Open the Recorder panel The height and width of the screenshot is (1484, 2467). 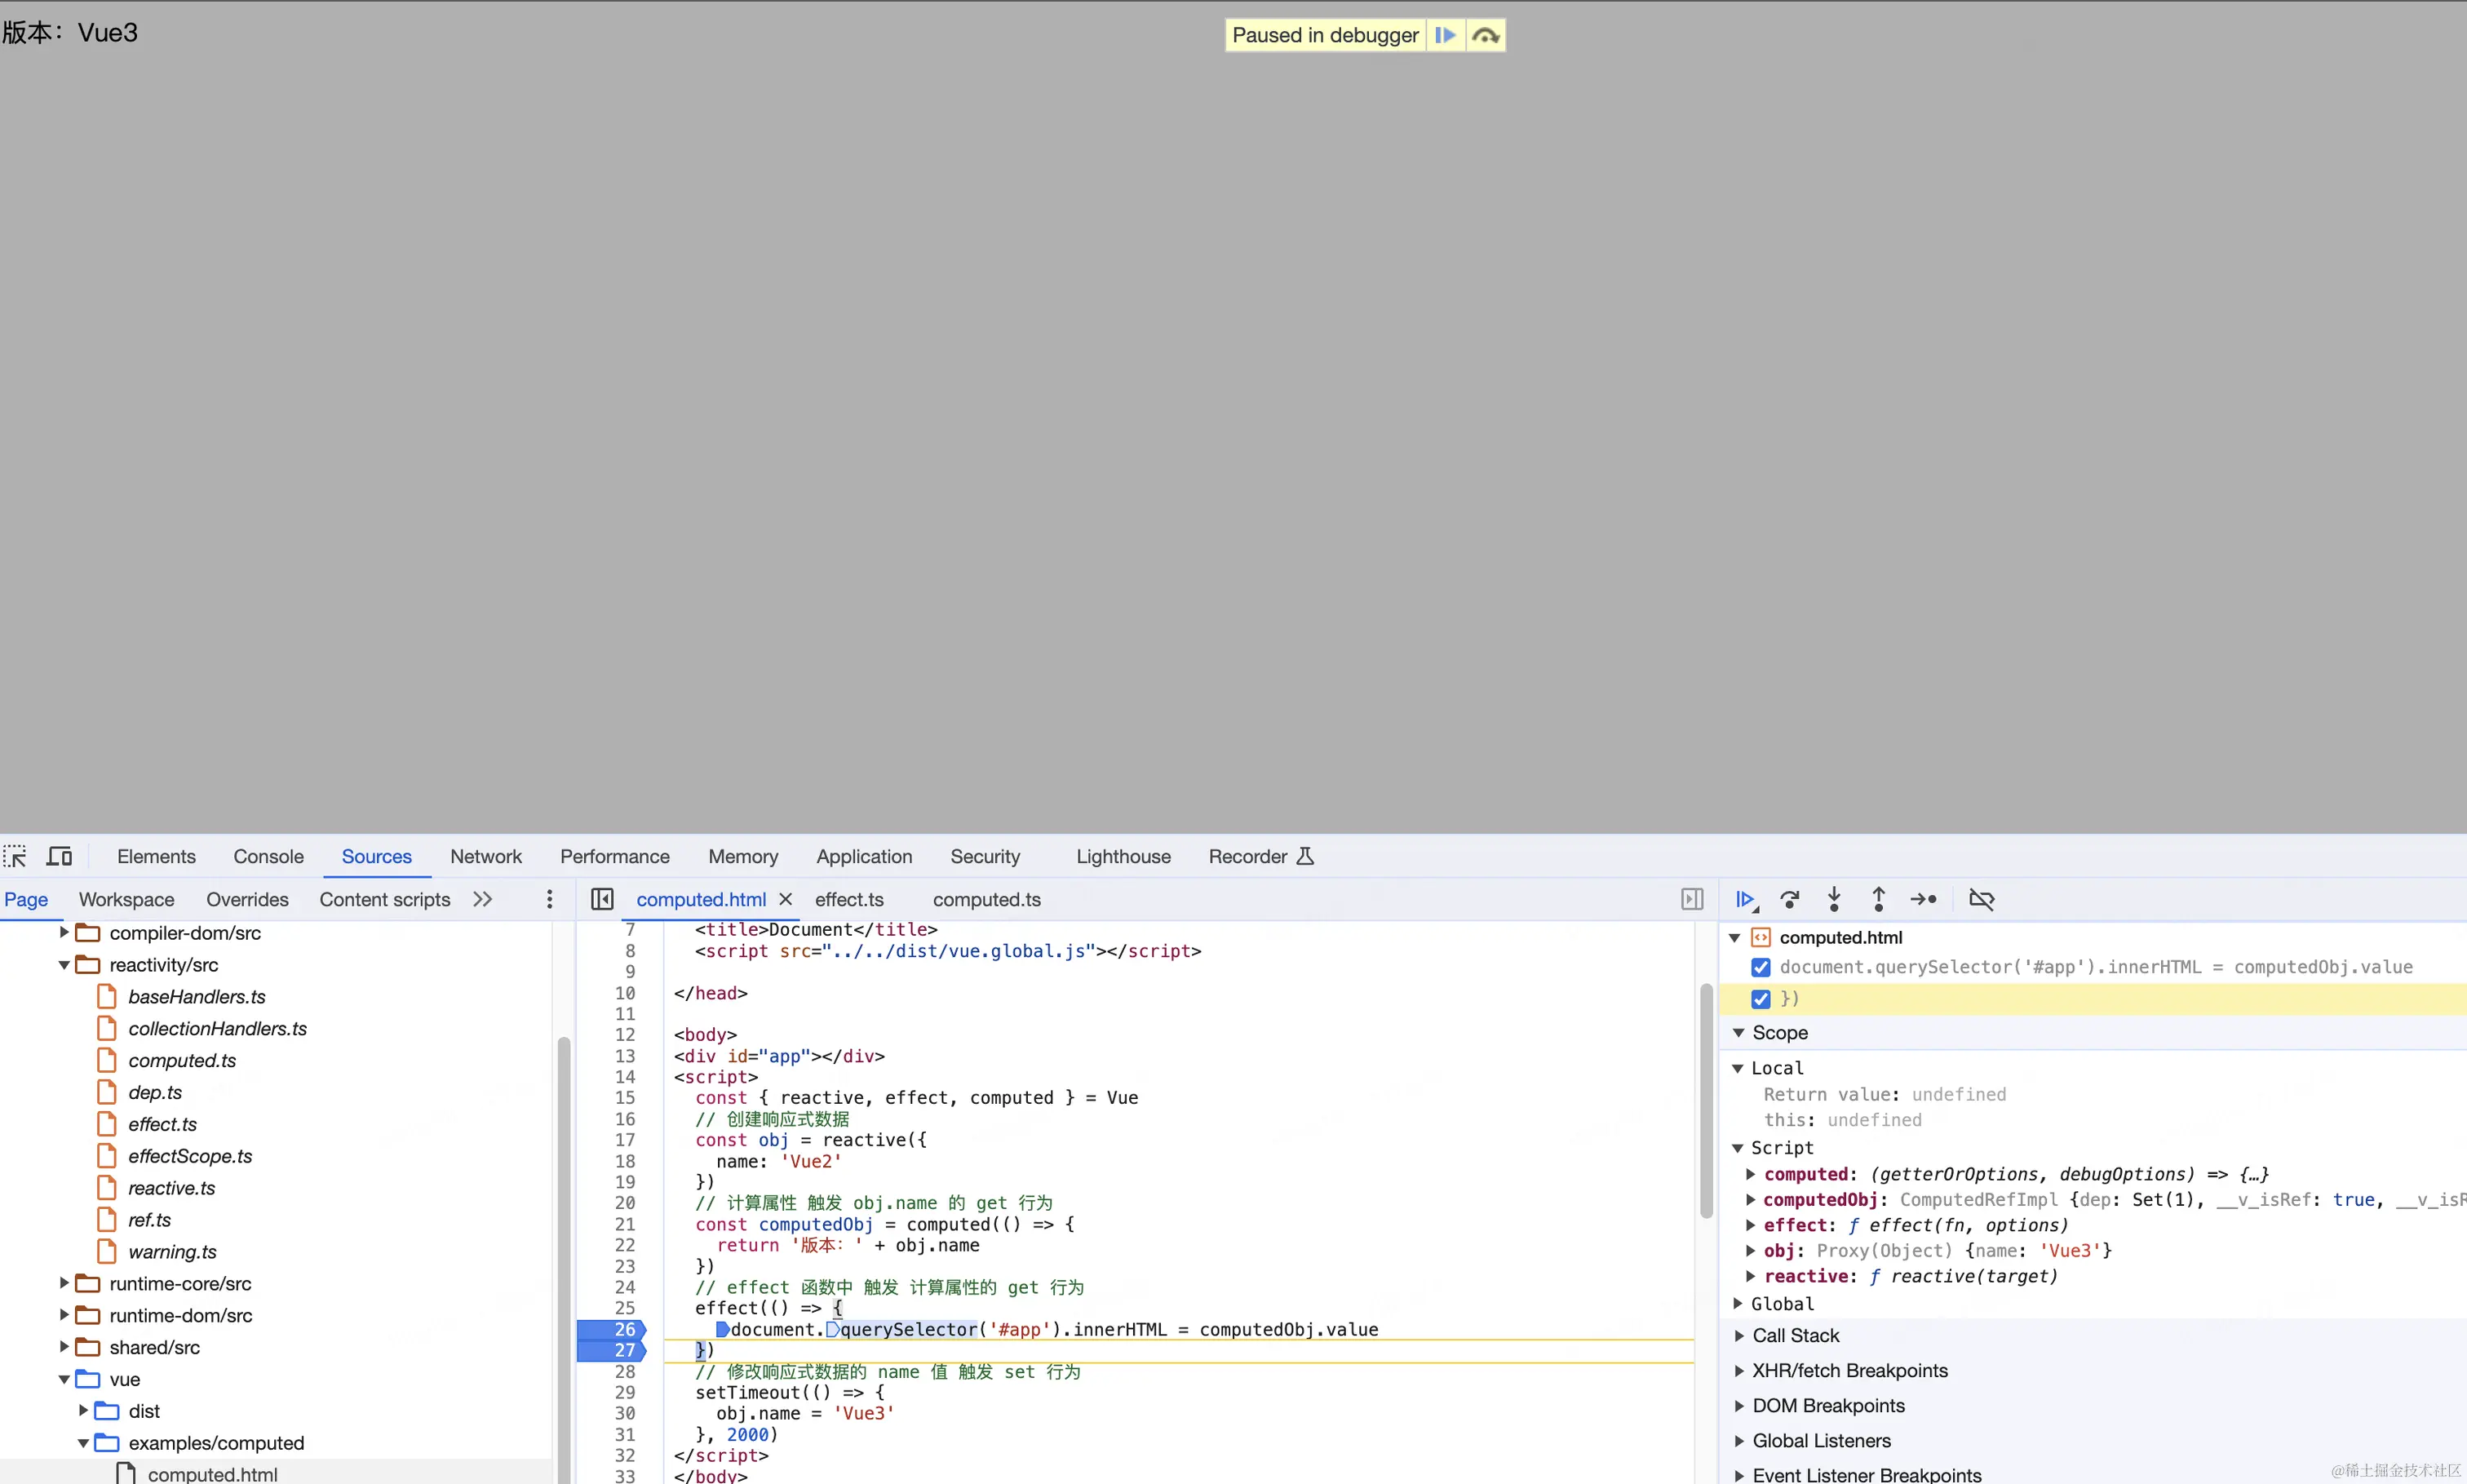pos(1260,856)
